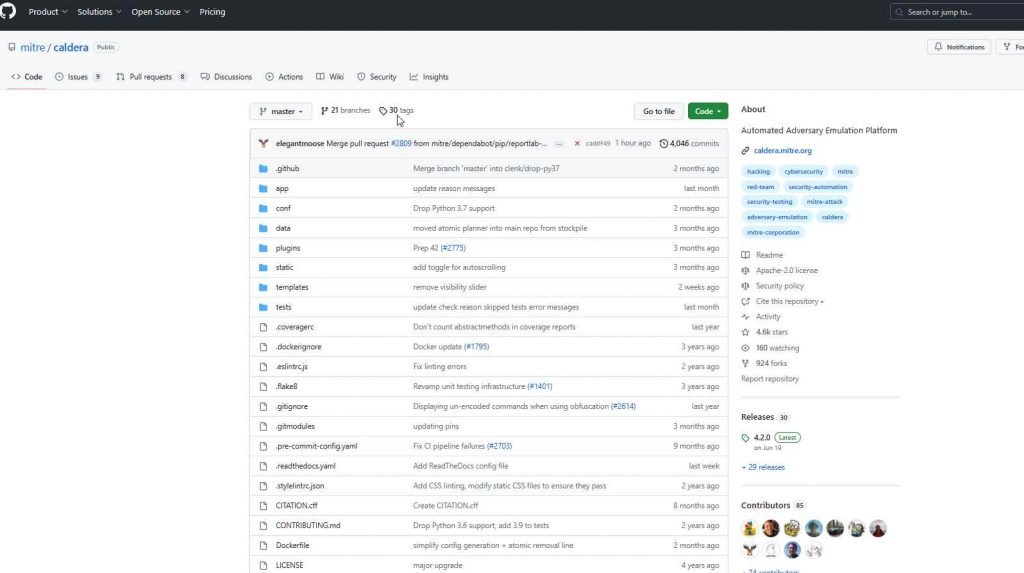Switch to the Issues tab
The image size is (1024, 573).
coord(78,77)
